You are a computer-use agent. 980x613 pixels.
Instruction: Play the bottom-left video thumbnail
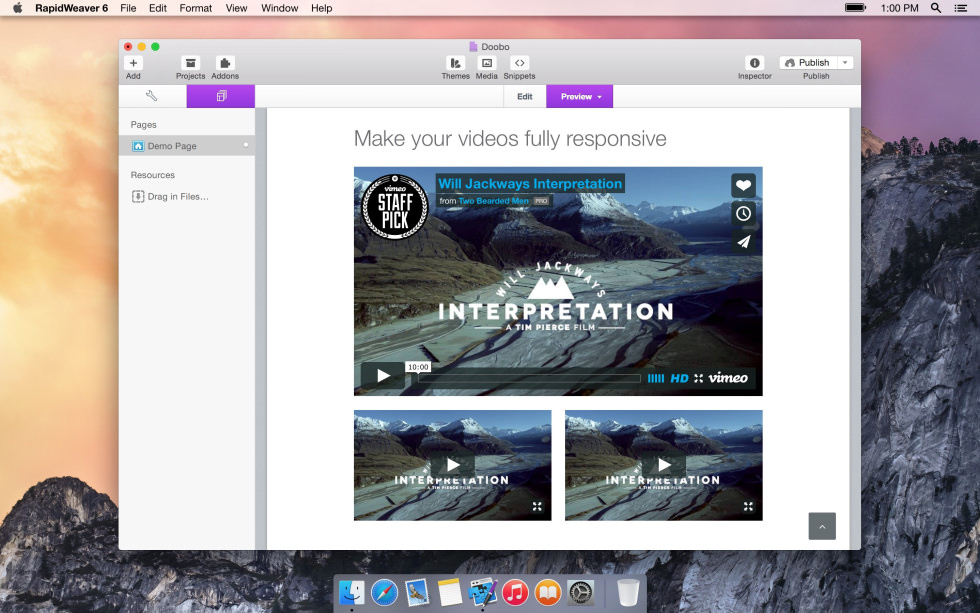pos(453,464)
